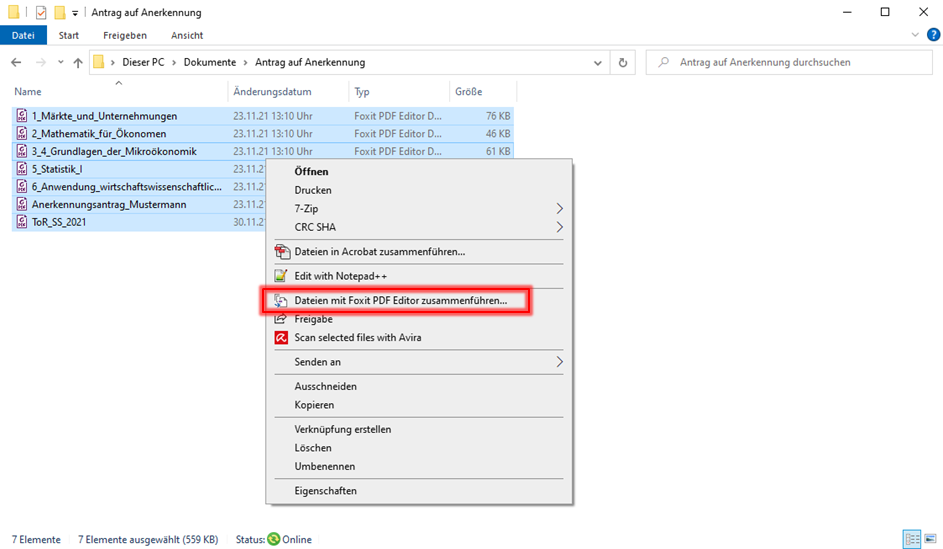Click the Avira scan icon
The height and width of the screenshot is (549, 943).
(x=281, y=337)
